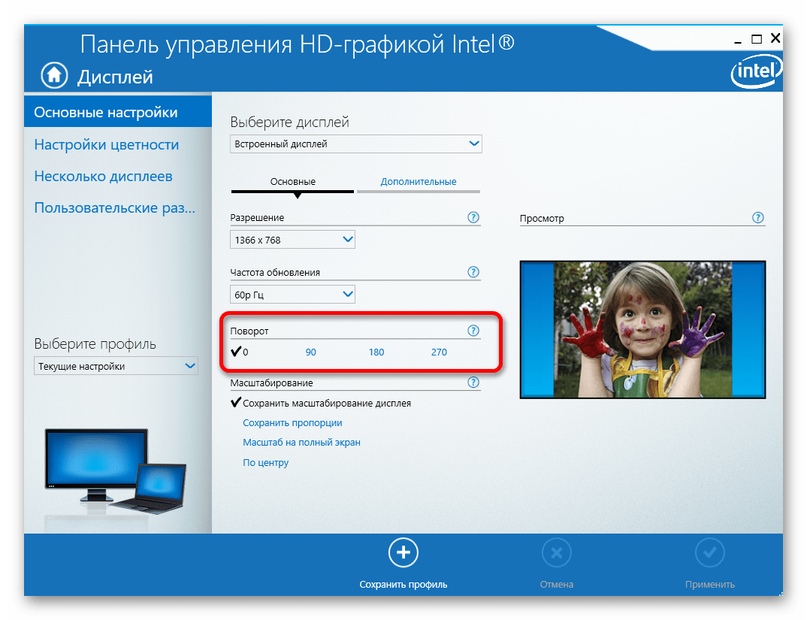
Task: Expand the Разрешение 1366 x 768 dropdown
Action: [x=292, y=240]
